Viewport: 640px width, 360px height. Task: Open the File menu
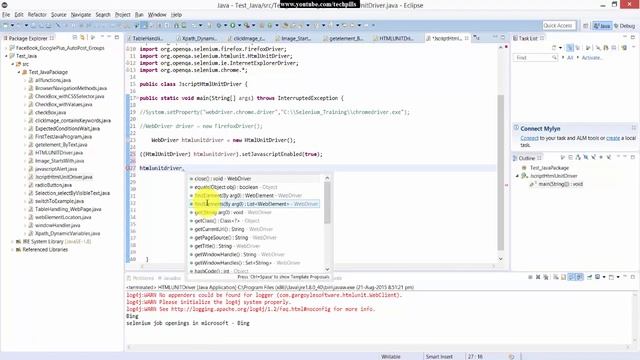(x=6, y=15)
